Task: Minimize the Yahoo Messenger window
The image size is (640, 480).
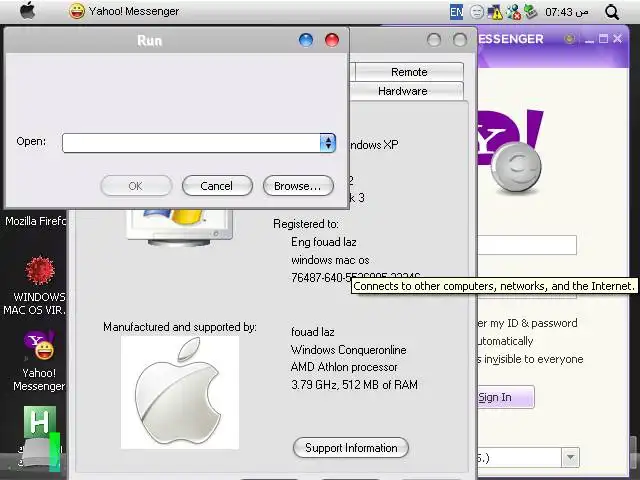Action: coord(589,40)
